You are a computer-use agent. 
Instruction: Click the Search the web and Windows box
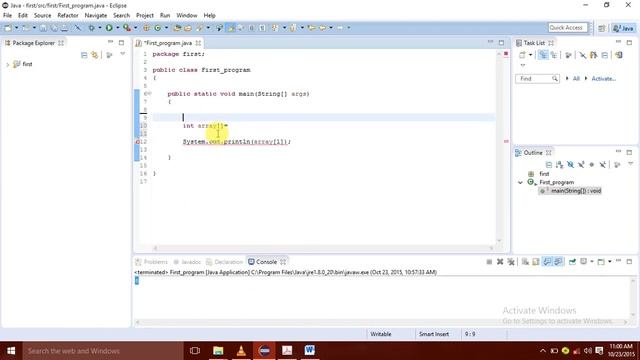pos(103,351)
